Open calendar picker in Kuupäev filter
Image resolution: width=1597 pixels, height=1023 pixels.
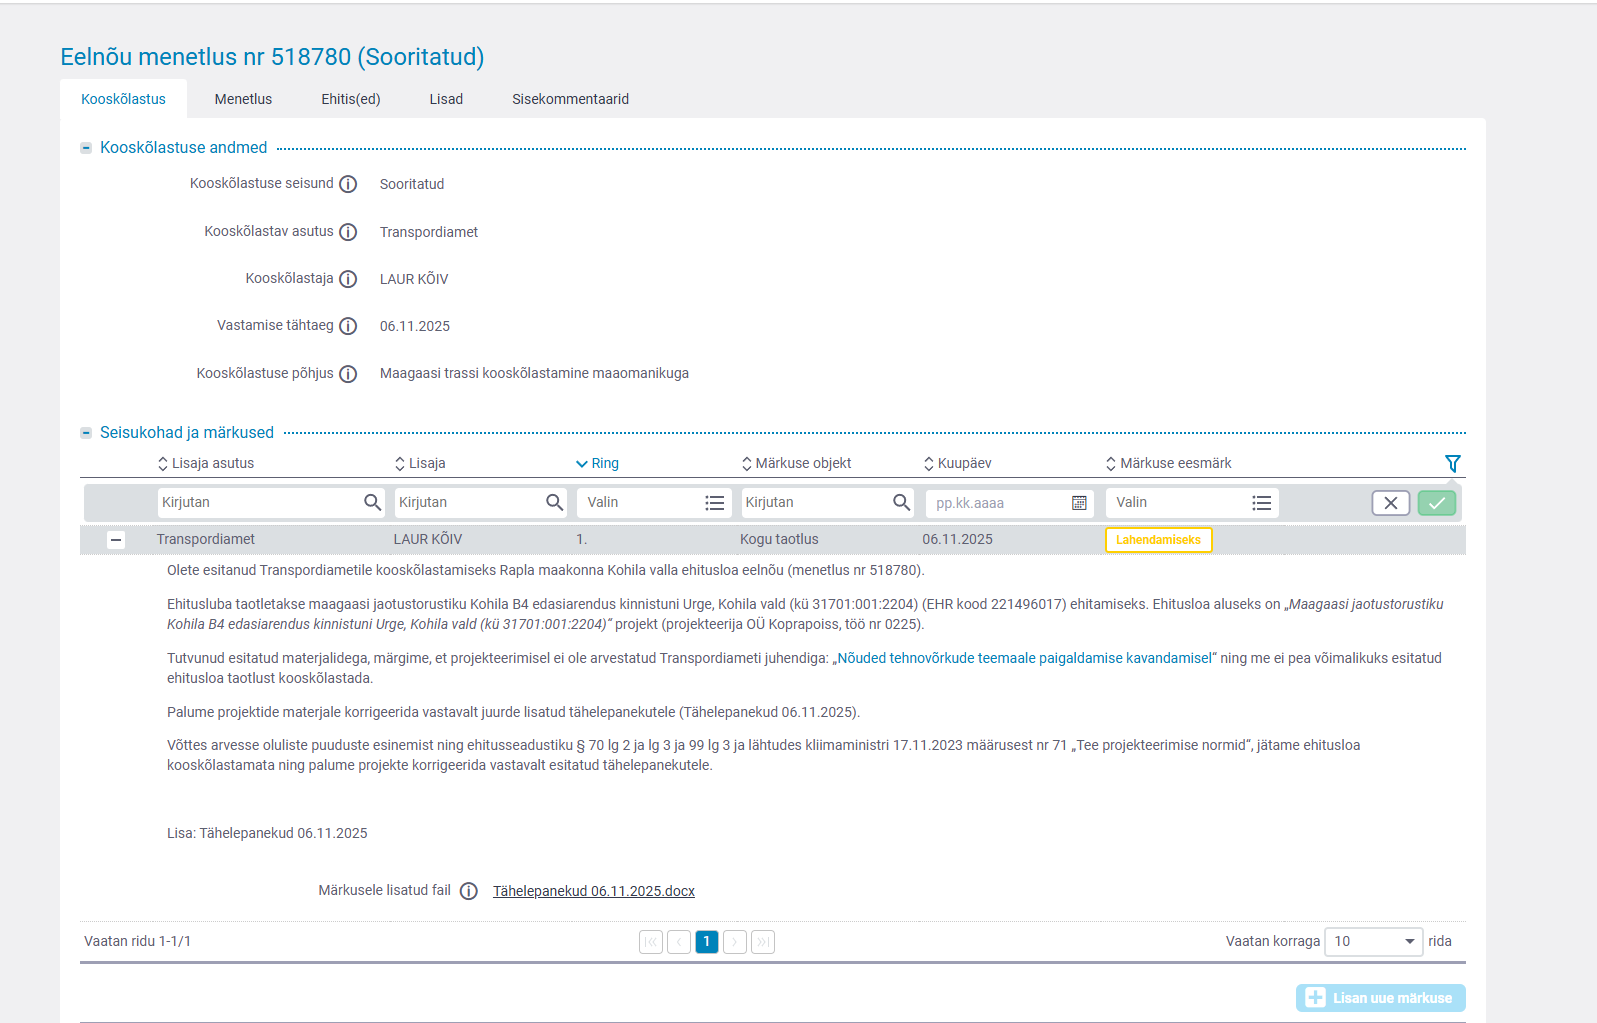1079,503
